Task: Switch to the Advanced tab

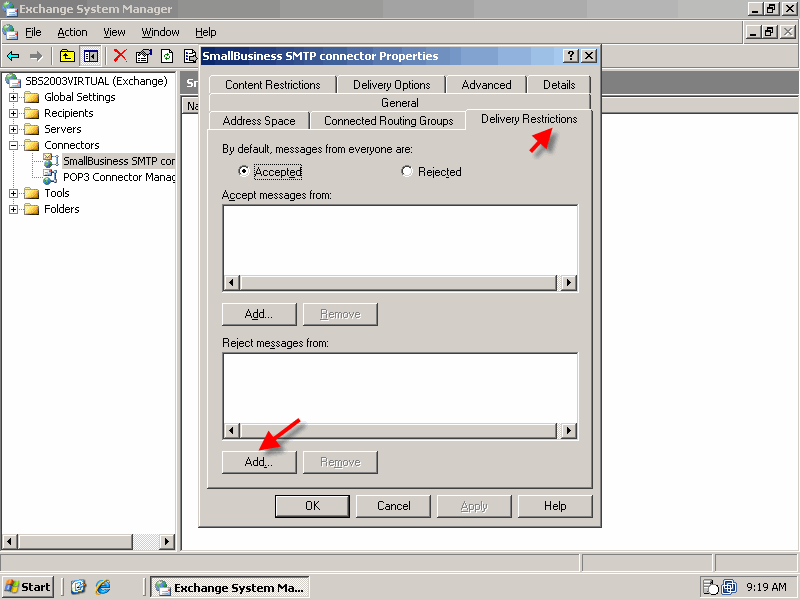Action: point(486,85)
